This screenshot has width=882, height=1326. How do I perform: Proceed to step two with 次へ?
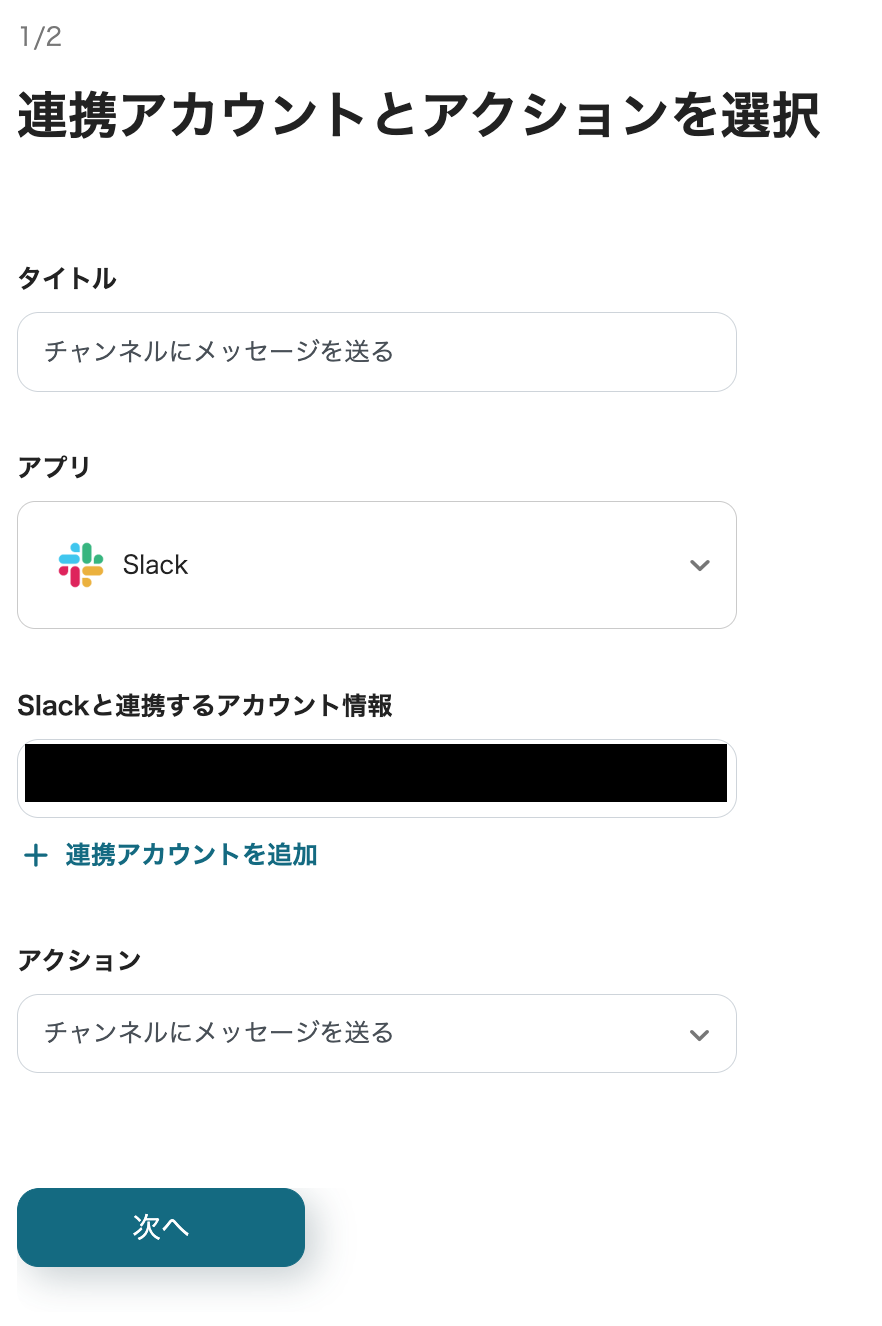[x=161, y=1227]
